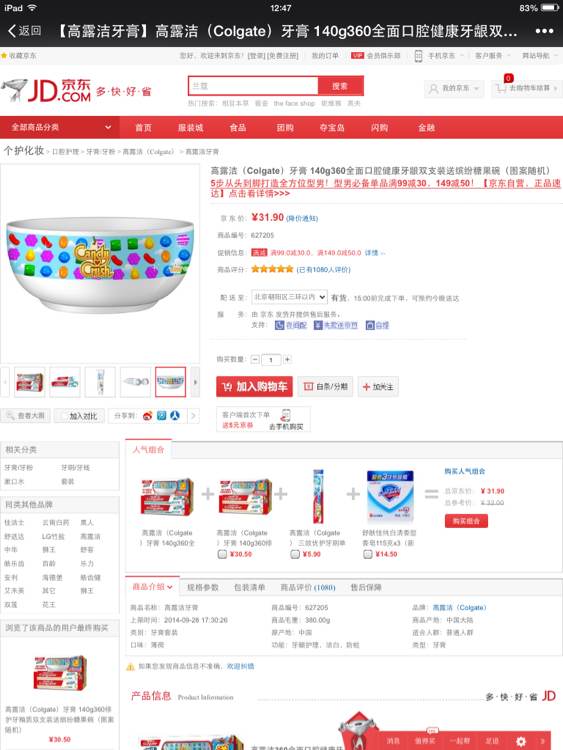
Task: Show next thumbnails with right arrow
Action: pos(195,382)
